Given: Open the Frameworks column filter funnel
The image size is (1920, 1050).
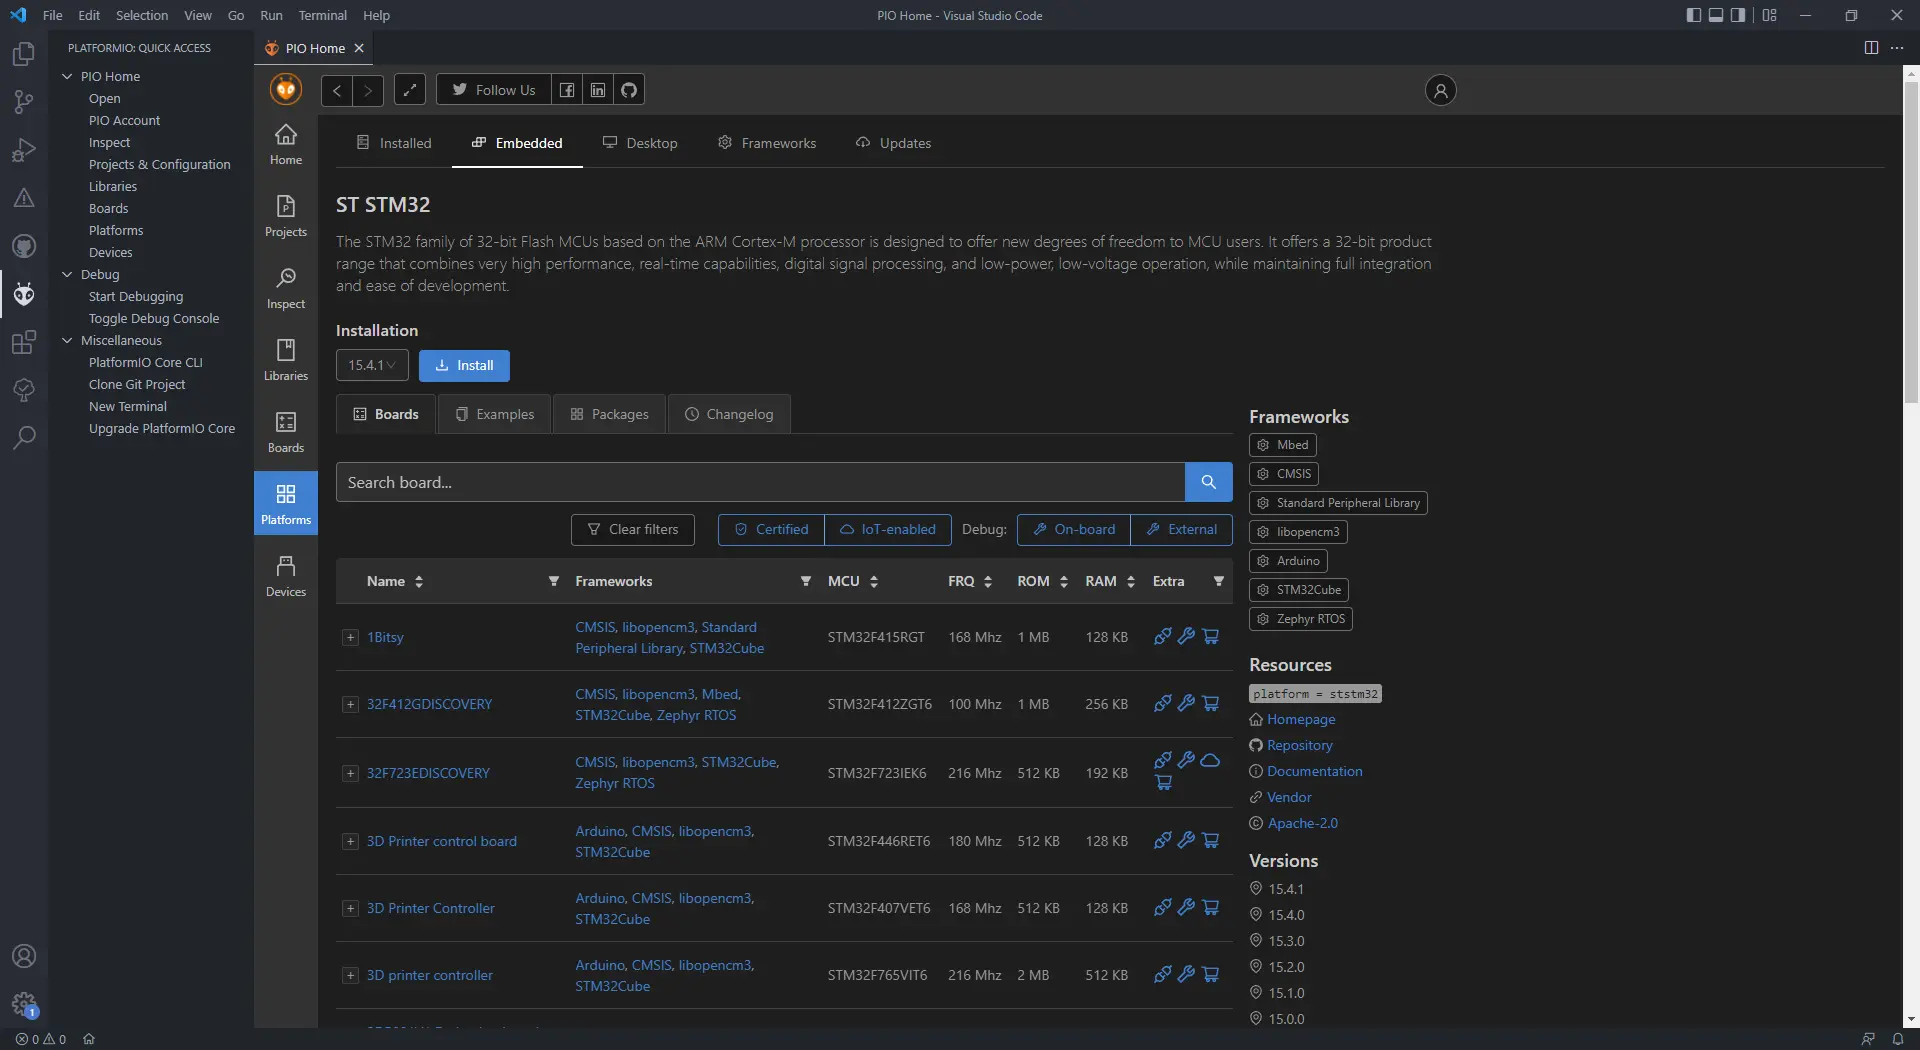Looking at the screenshot, I should [x=805, y=581].
